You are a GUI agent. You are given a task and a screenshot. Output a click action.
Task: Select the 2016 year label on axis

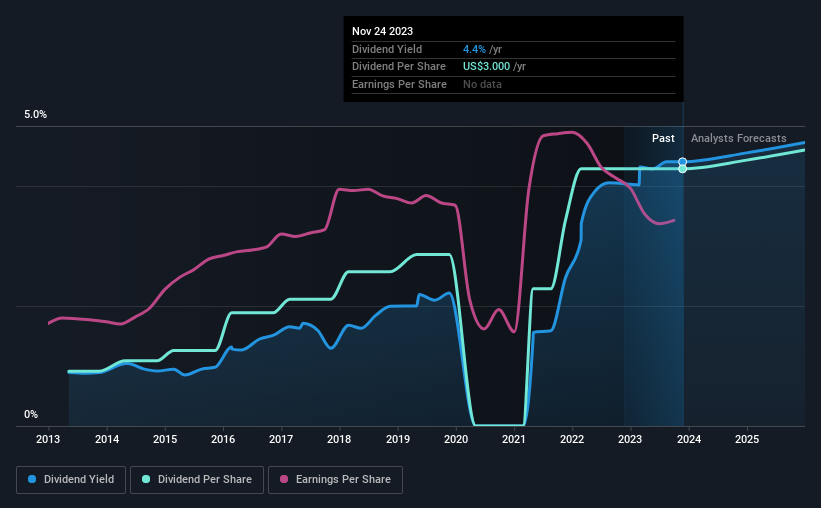click(223, 439)
